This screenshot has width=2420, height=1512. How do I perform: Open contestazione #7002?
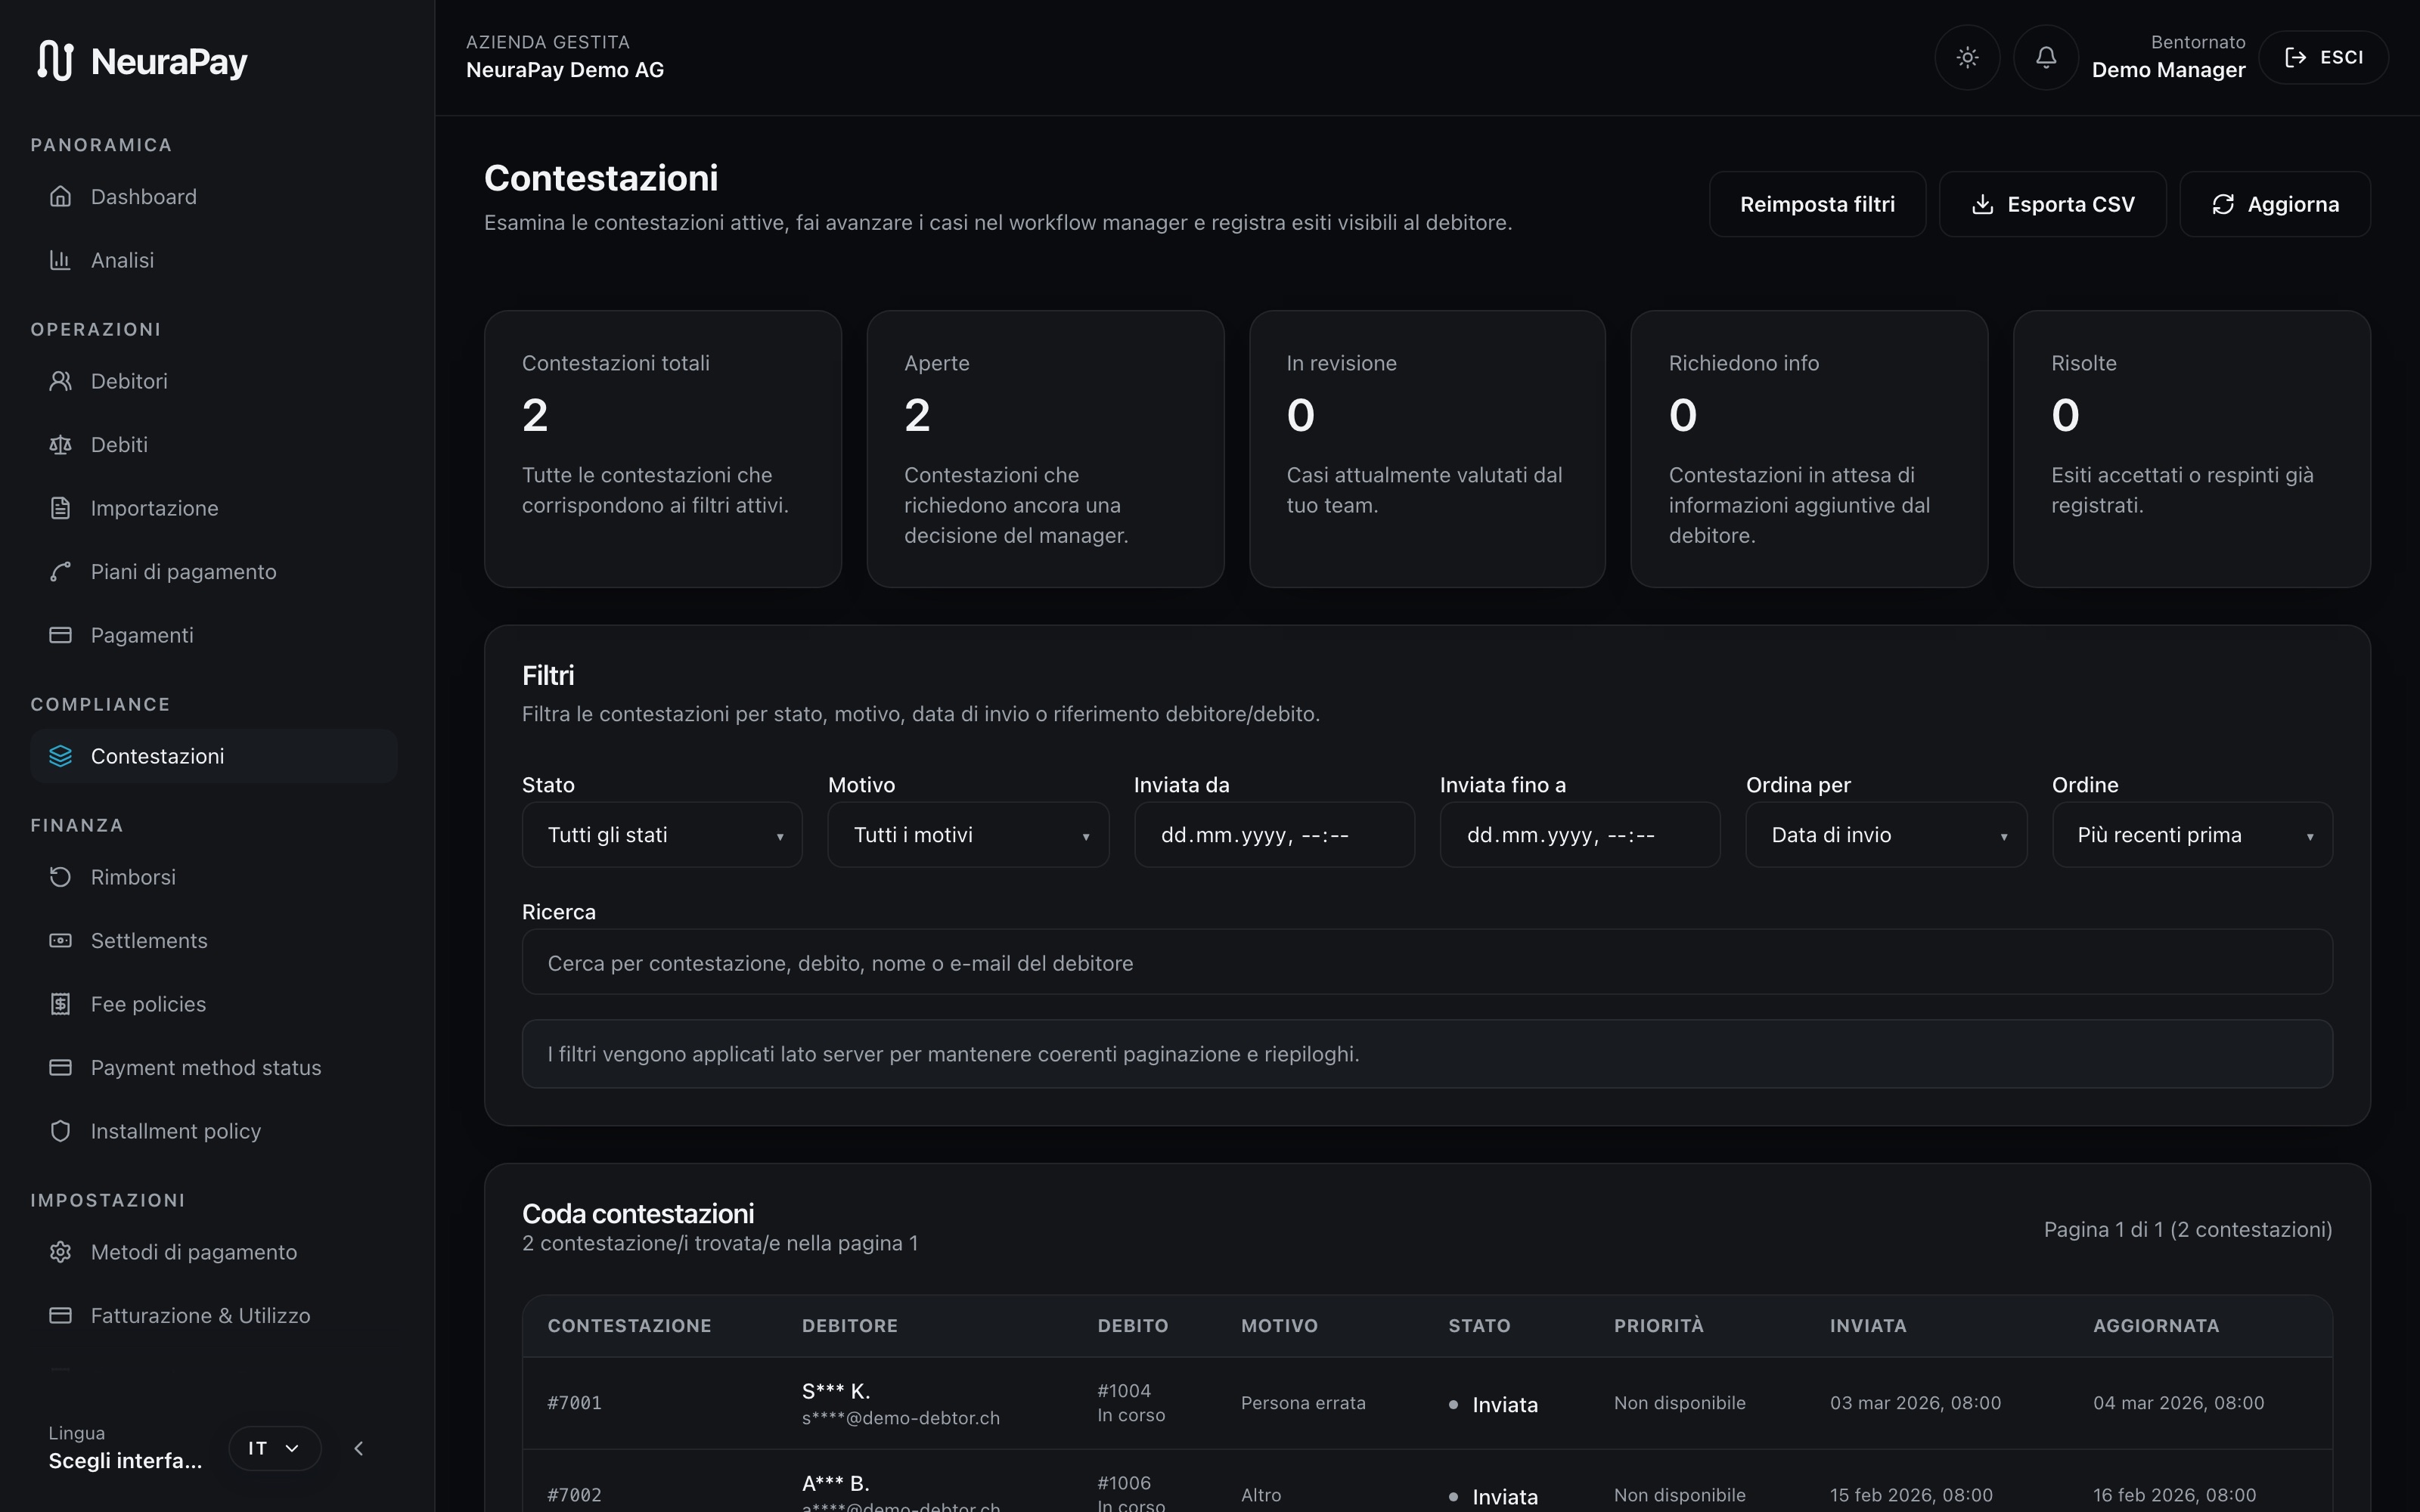(575, 1495)
